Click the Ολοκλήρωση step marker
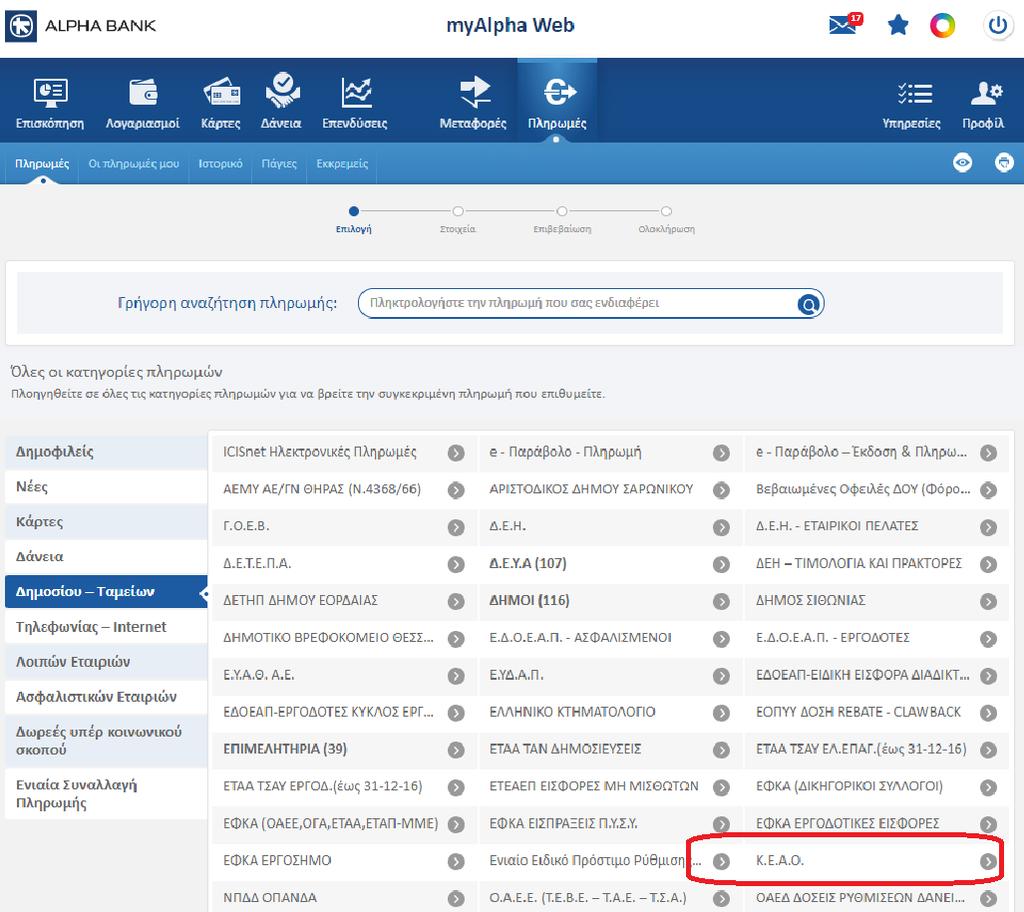This screenshot has height=912, width=1024. pos(666,211)
